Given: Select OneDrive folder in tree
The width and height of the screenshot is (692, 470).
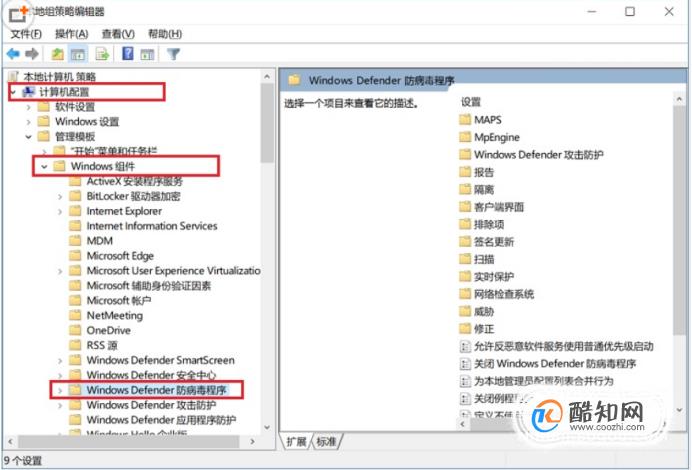Looking at the screenshot, I should point(109,331).
